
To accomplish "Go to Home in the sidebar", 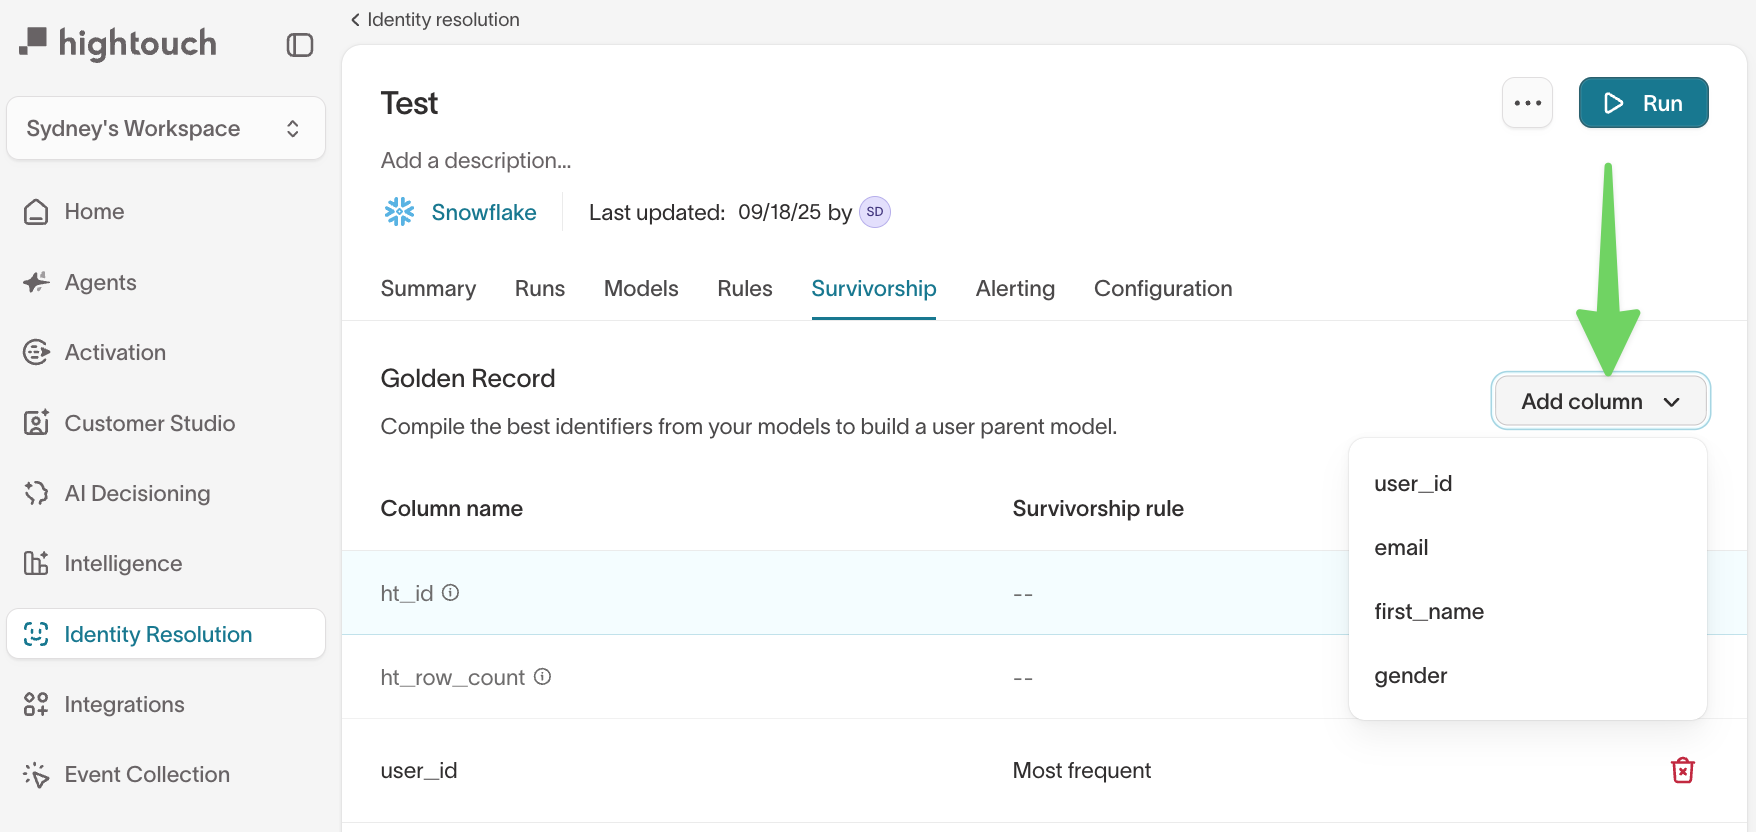I will click(94, 211).
